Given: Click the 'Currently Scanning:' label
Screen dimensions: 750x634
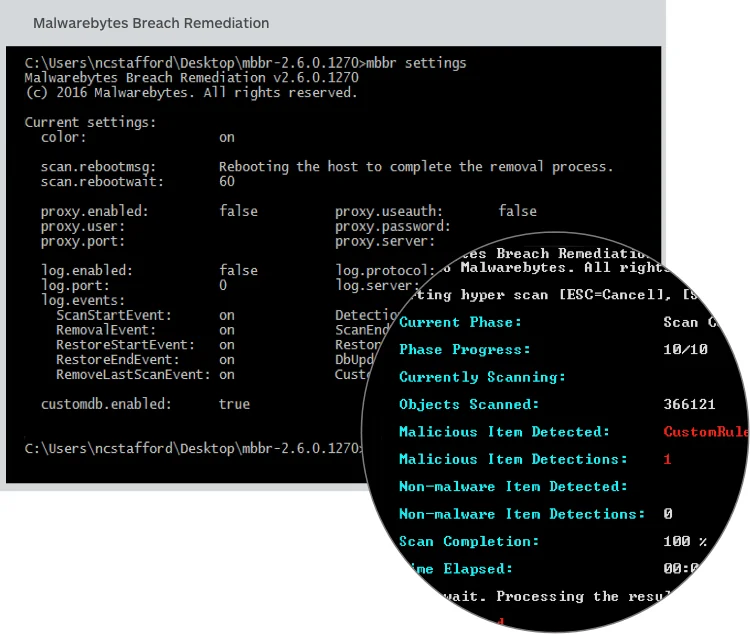Looking at the screenshot, I should [482, 377].
